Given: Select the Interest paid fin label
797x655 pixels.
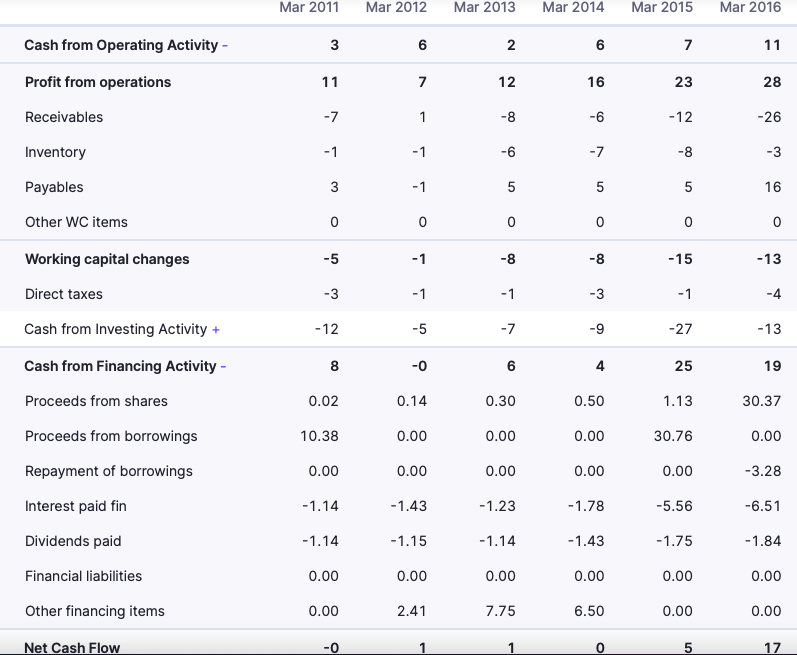Looking at the screenshot, I should [76, 506].
